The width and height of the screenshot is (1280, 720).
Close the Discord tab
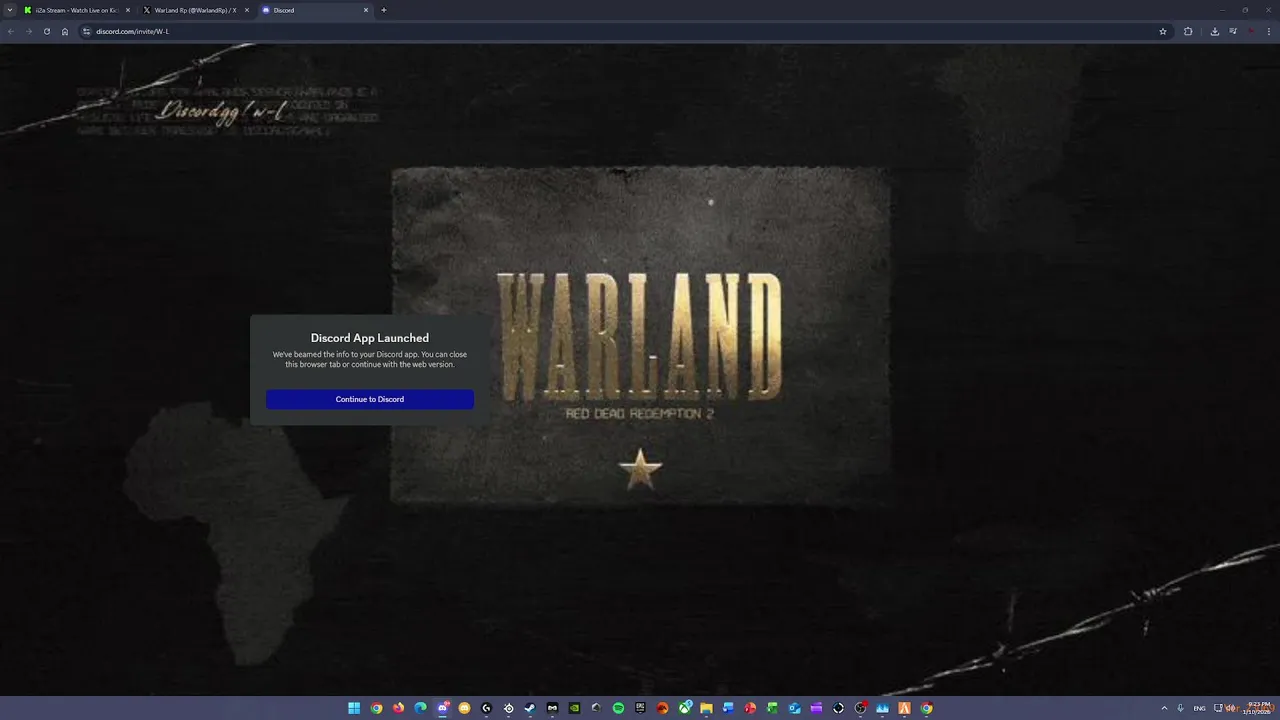(x=366, y=10)
